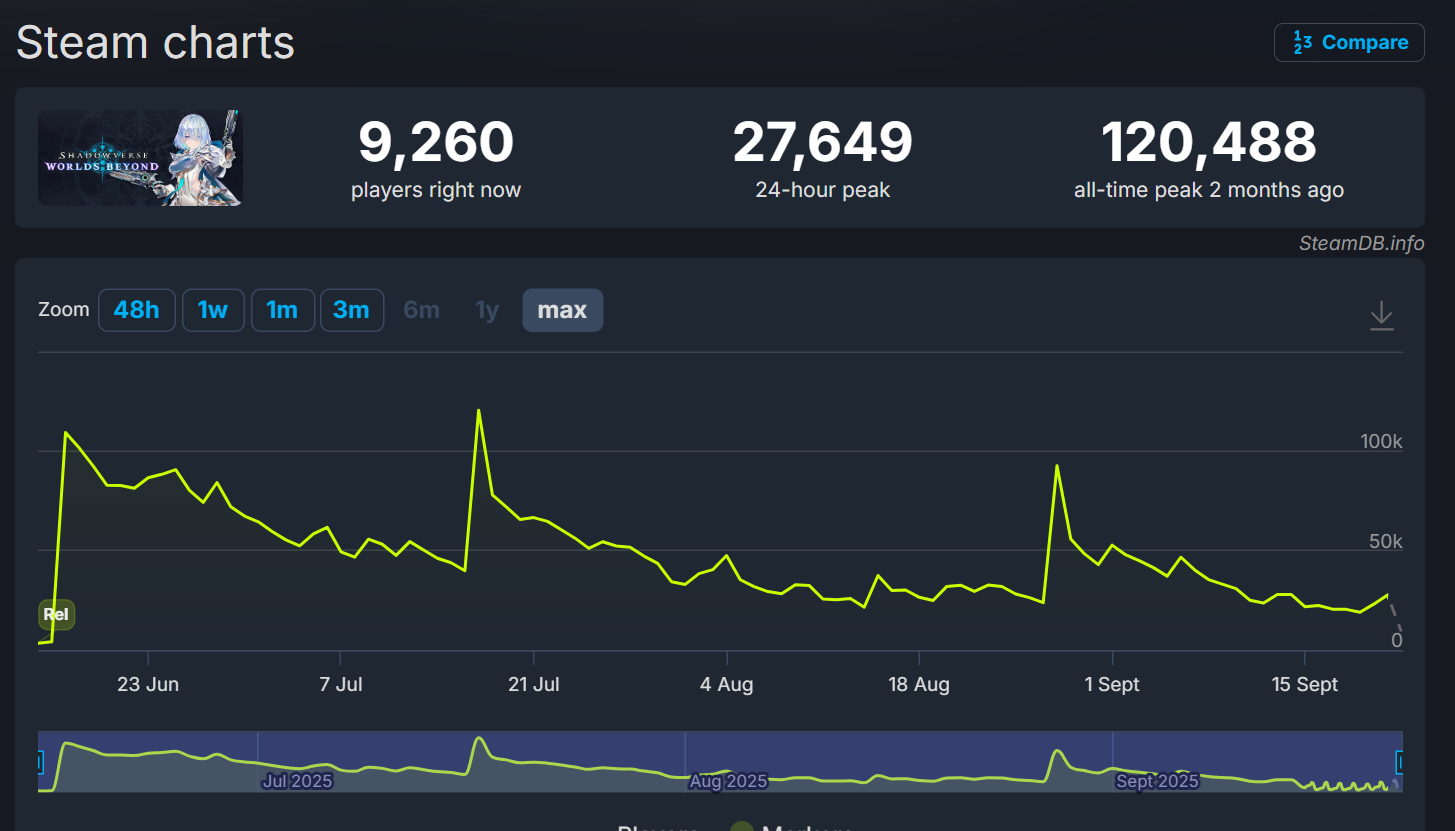The image size is (1455, 831).
Task: Click the 15 Sept axis label
Action: [x=1305, y=685]
